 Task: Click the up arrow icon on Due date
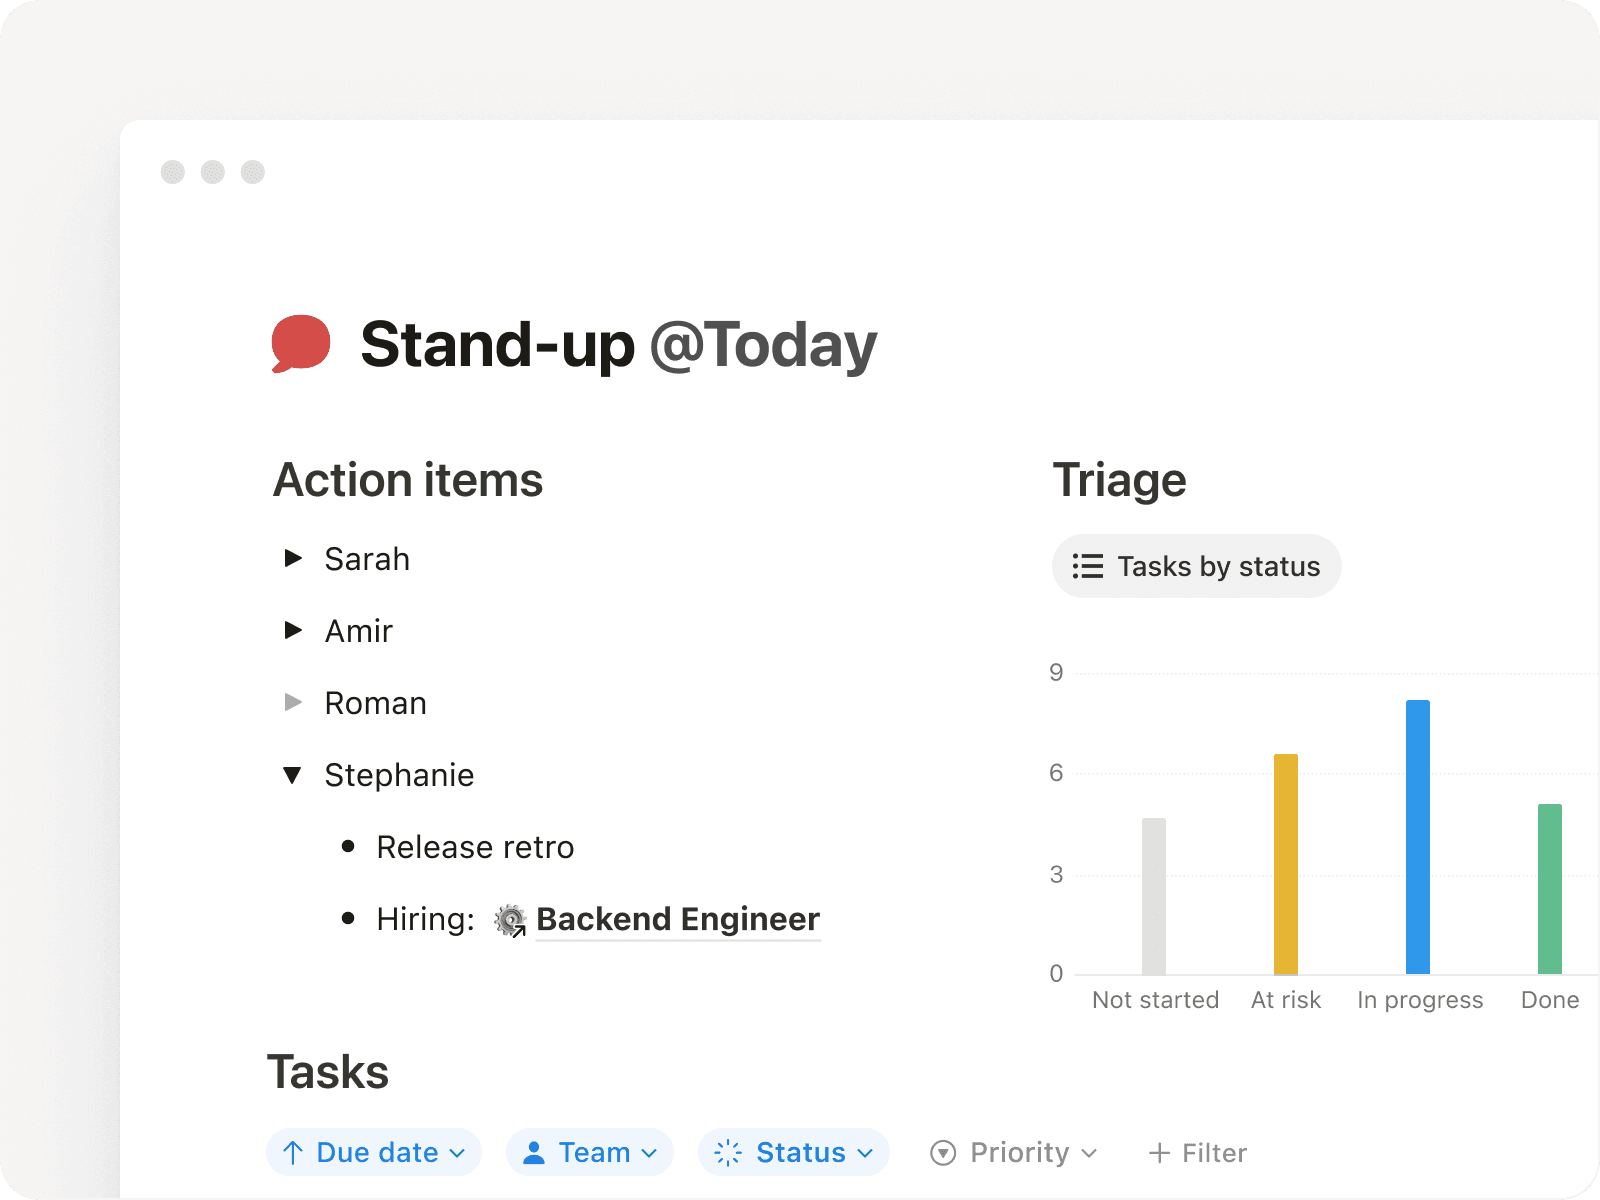tap(293, 1153)
